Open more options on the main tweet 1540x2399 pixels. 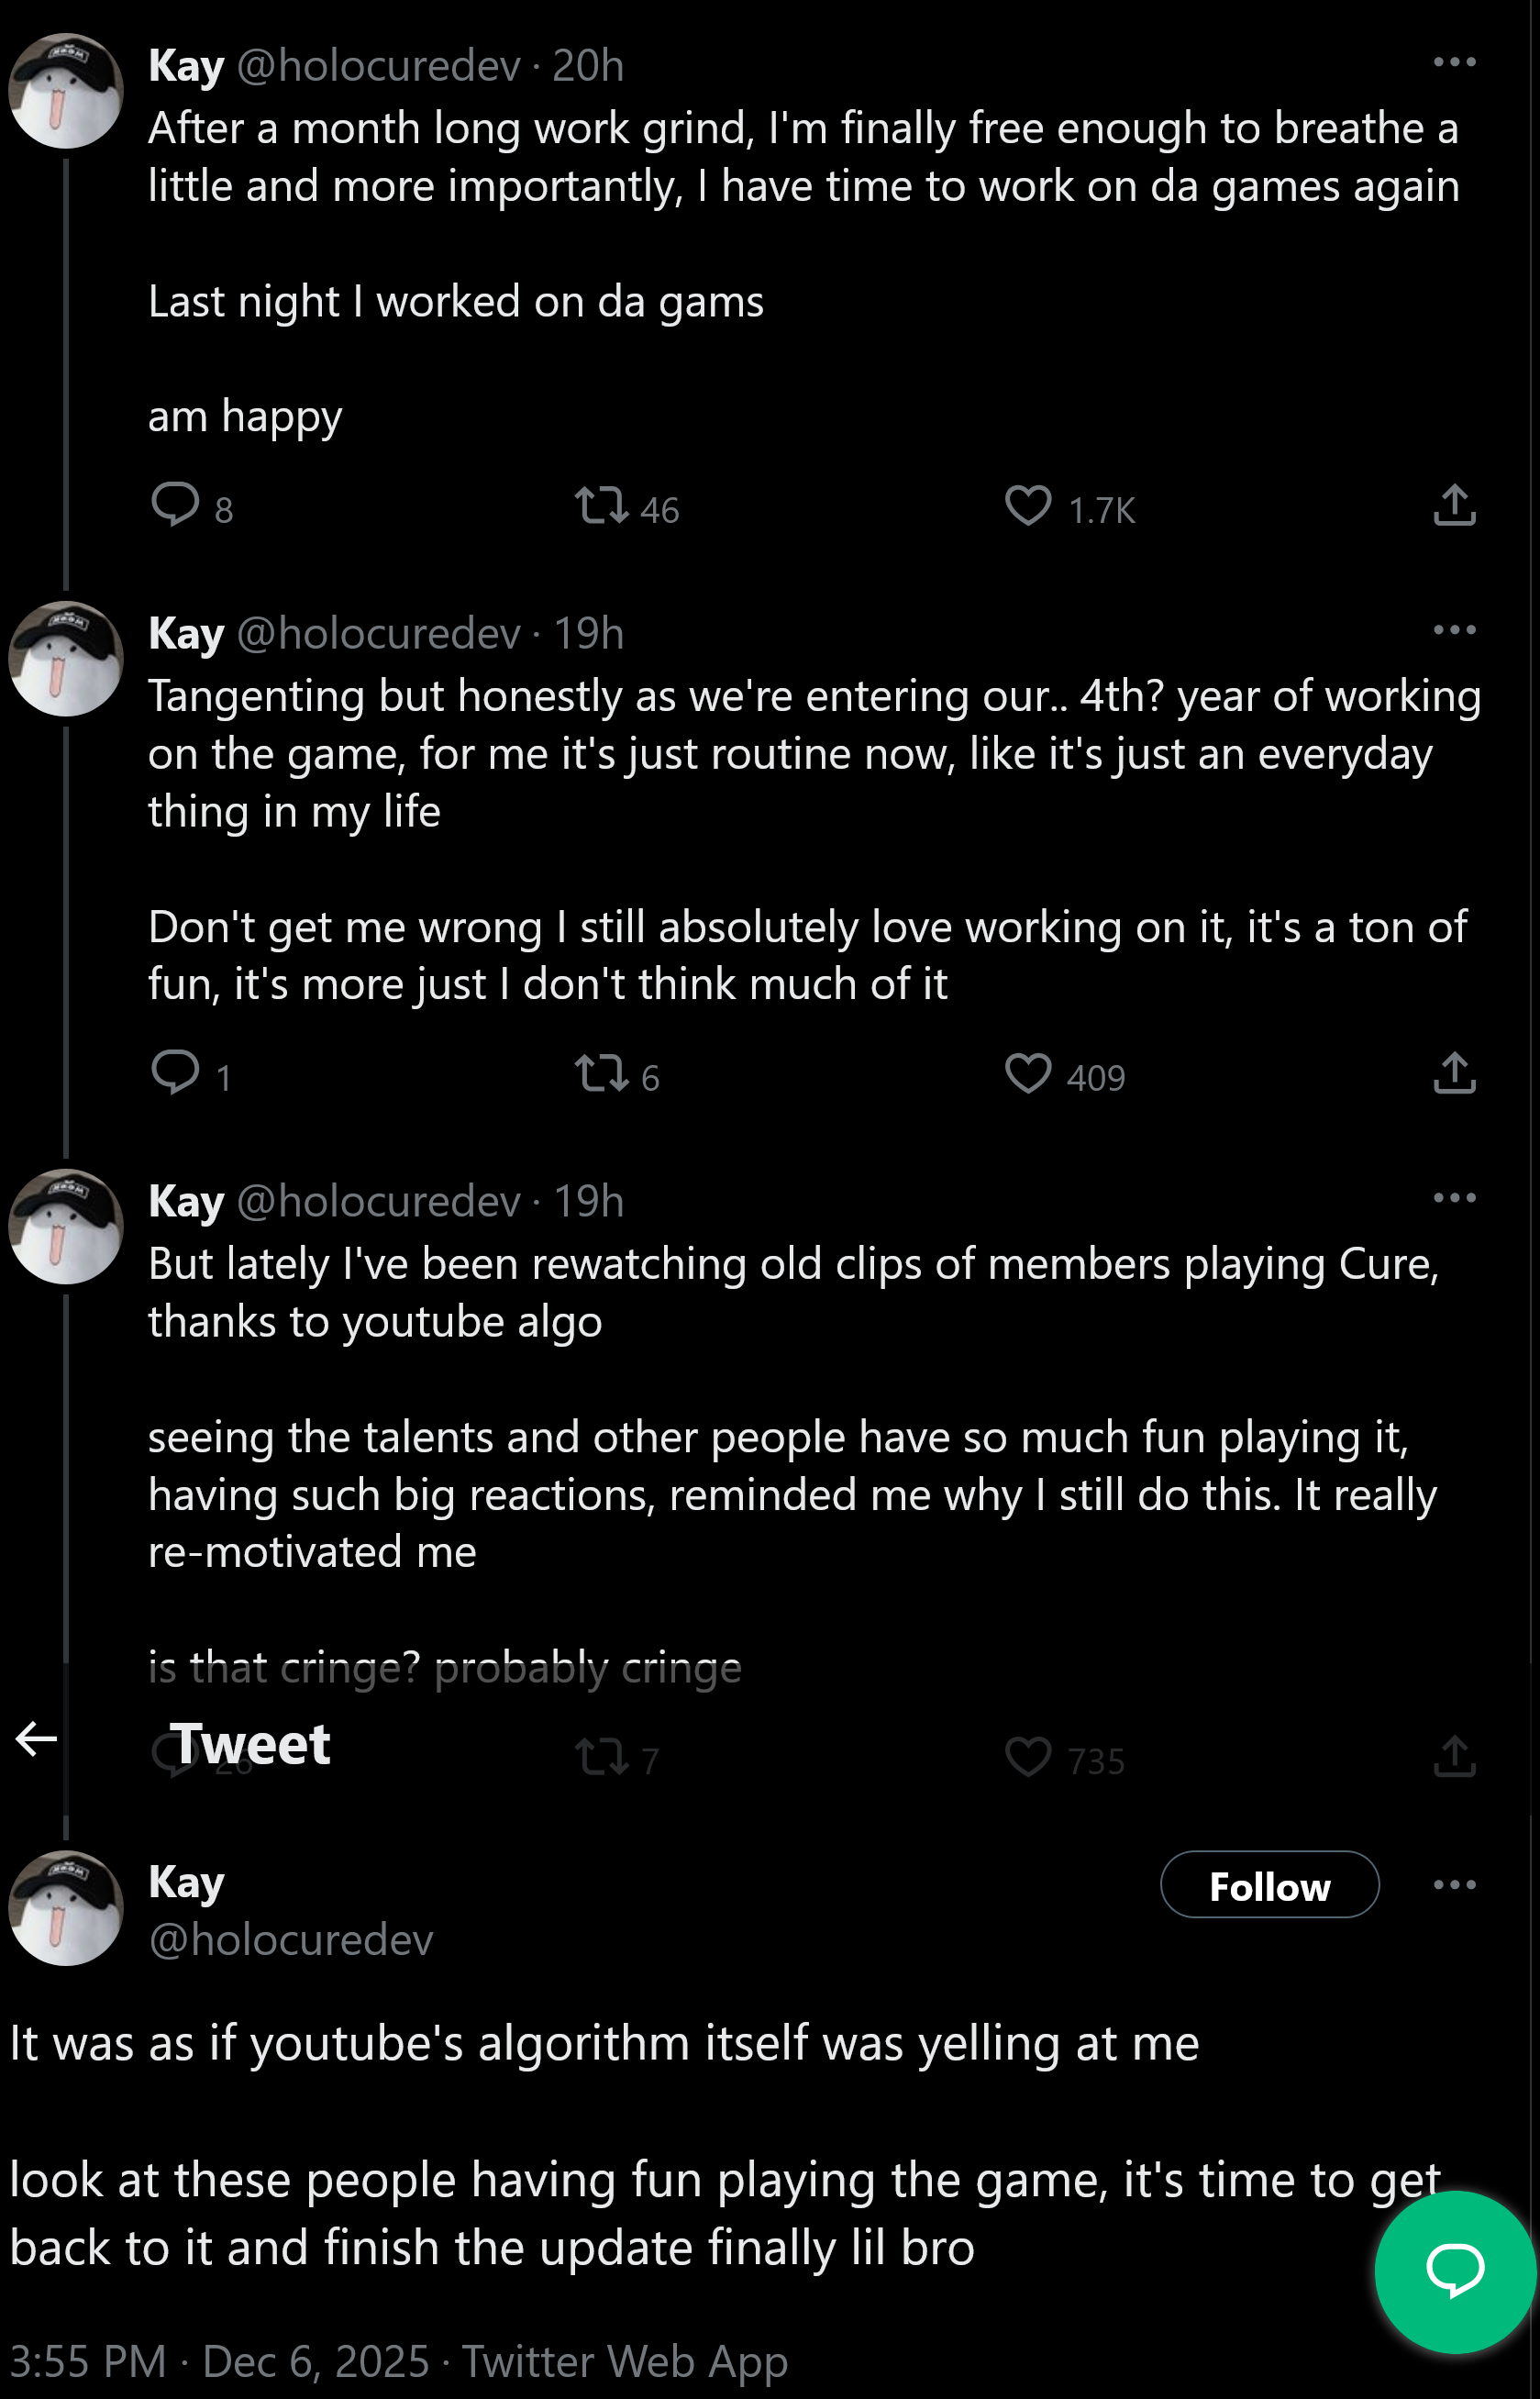click(x=1454, y=1886)
